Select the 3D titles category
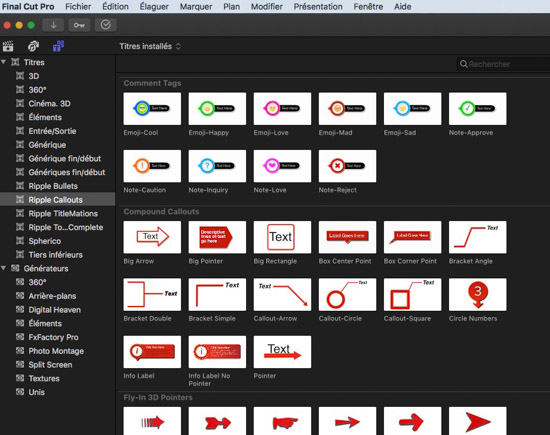 (58, 76)
